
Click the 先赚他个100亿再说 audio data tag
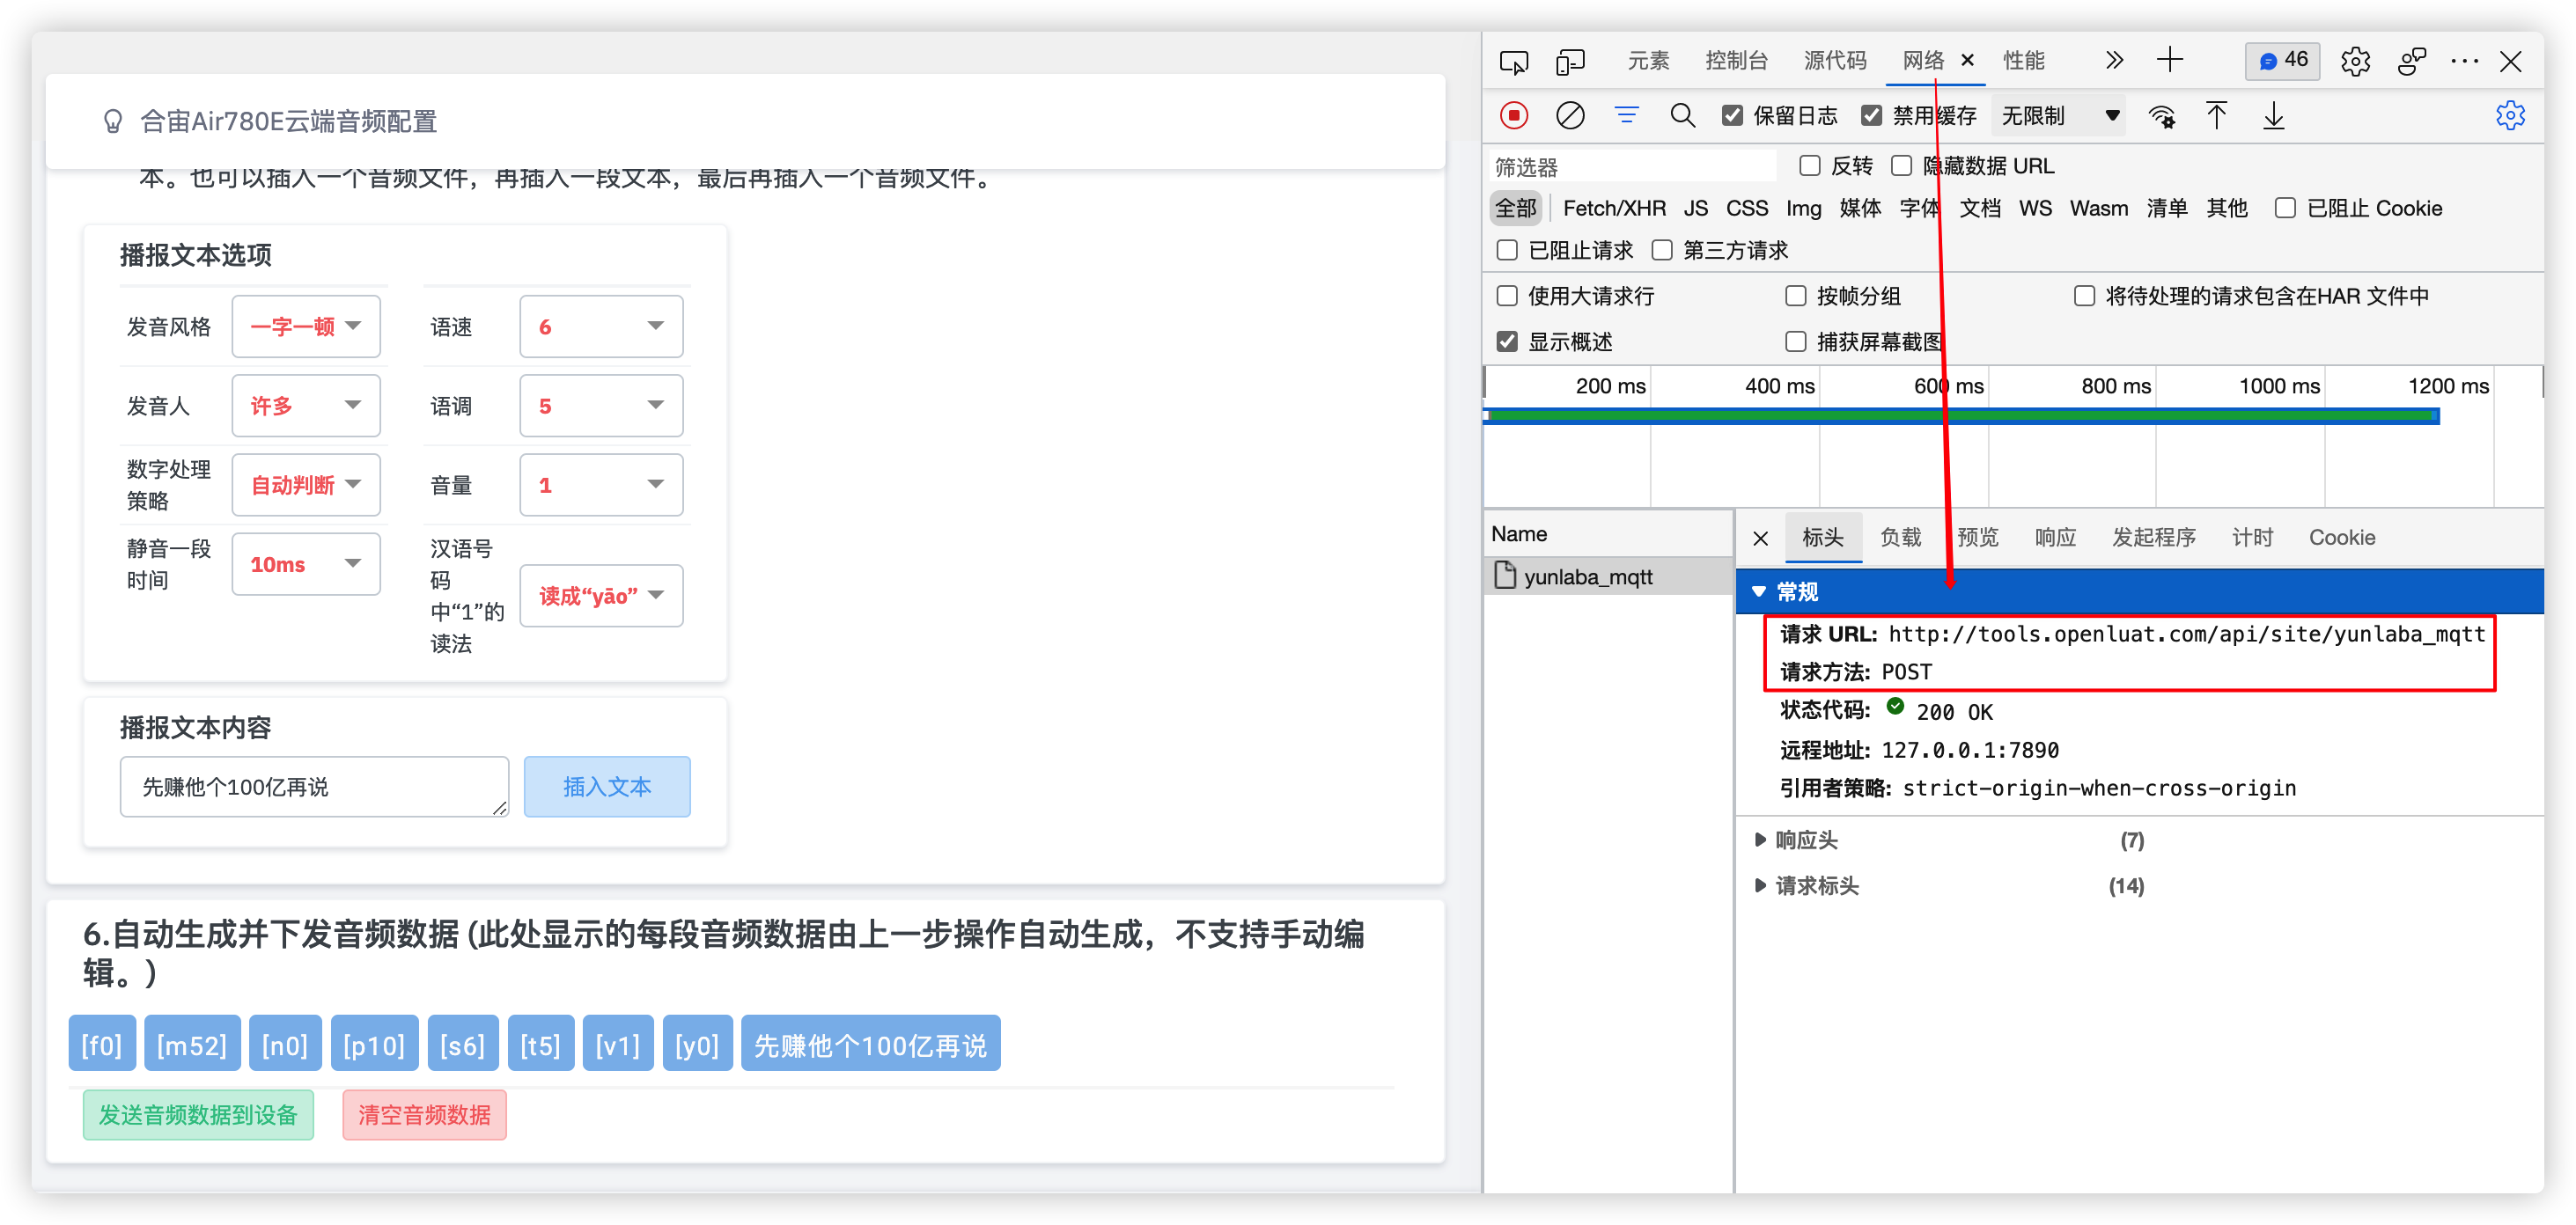tap(870, 1044)
